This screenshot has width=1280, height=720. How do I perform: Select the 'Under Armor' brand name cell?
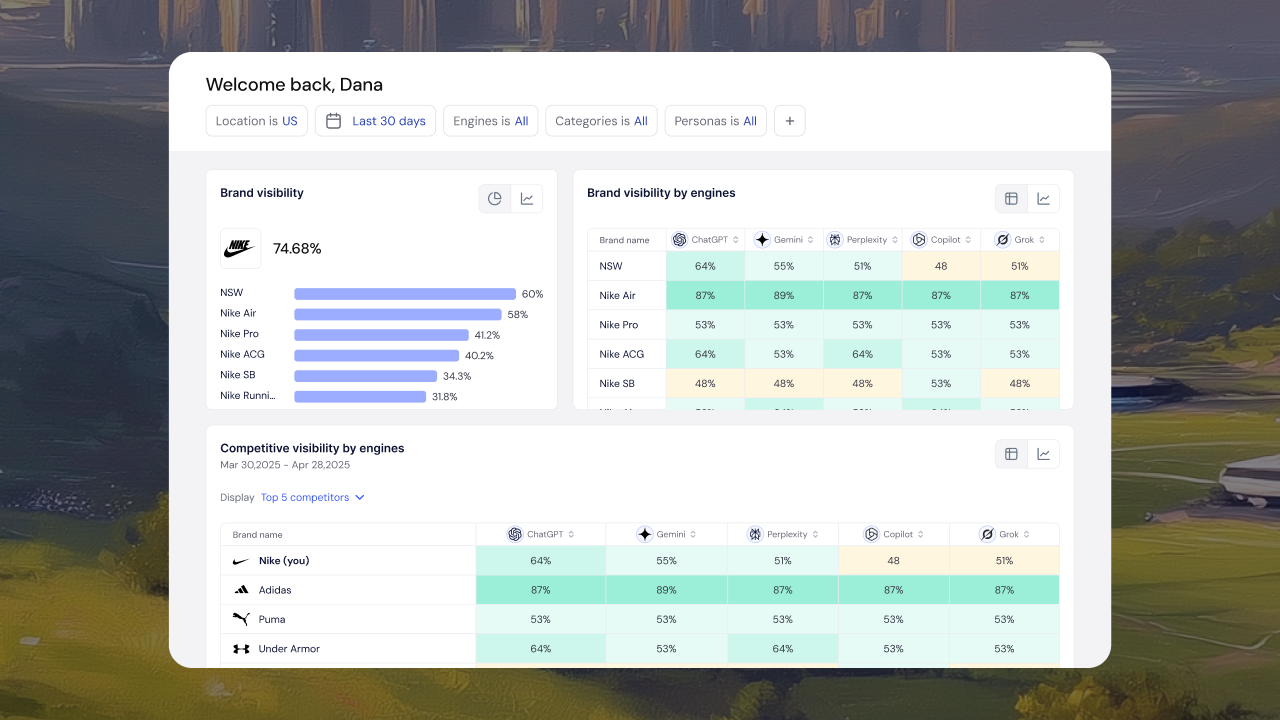tap(348, 649)
